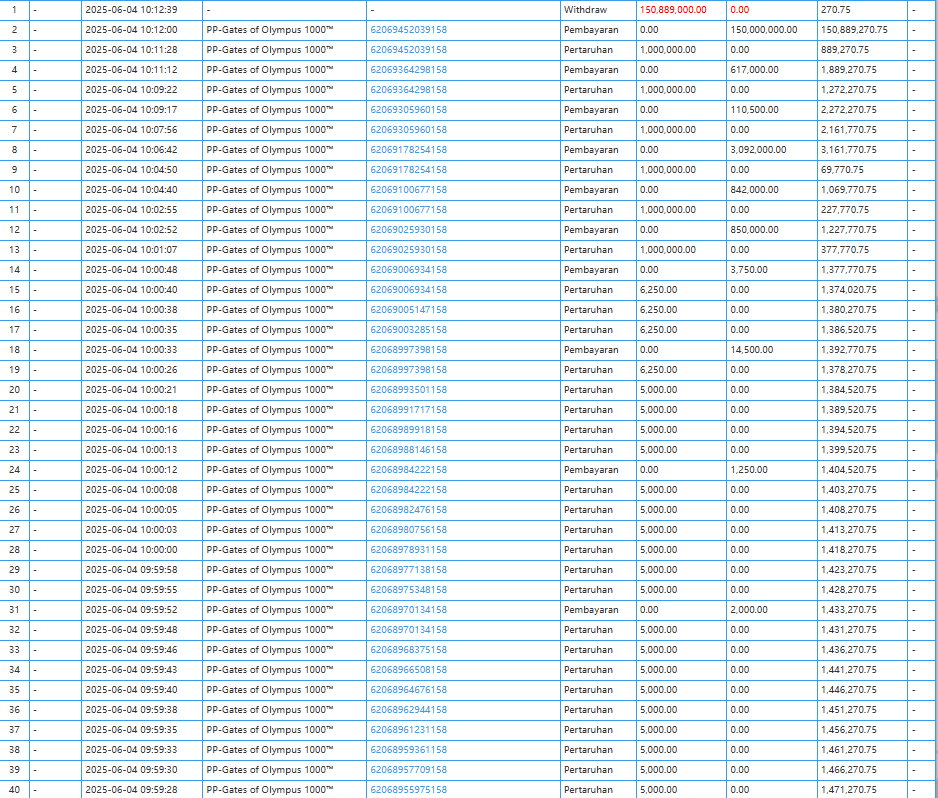Viewport: 938px width, 798px height.
Task: Click the 3,092,000.00 payout value
Action: [x=758, y=150]
